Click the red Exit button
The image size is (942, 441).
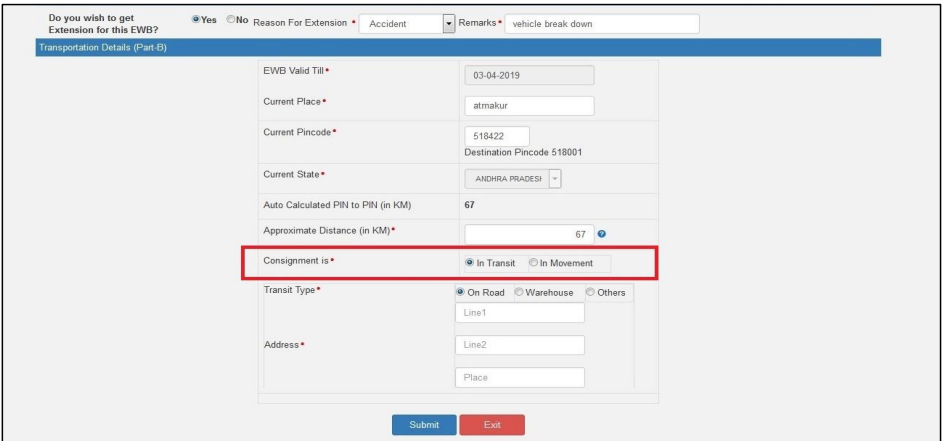pos(492,425)
